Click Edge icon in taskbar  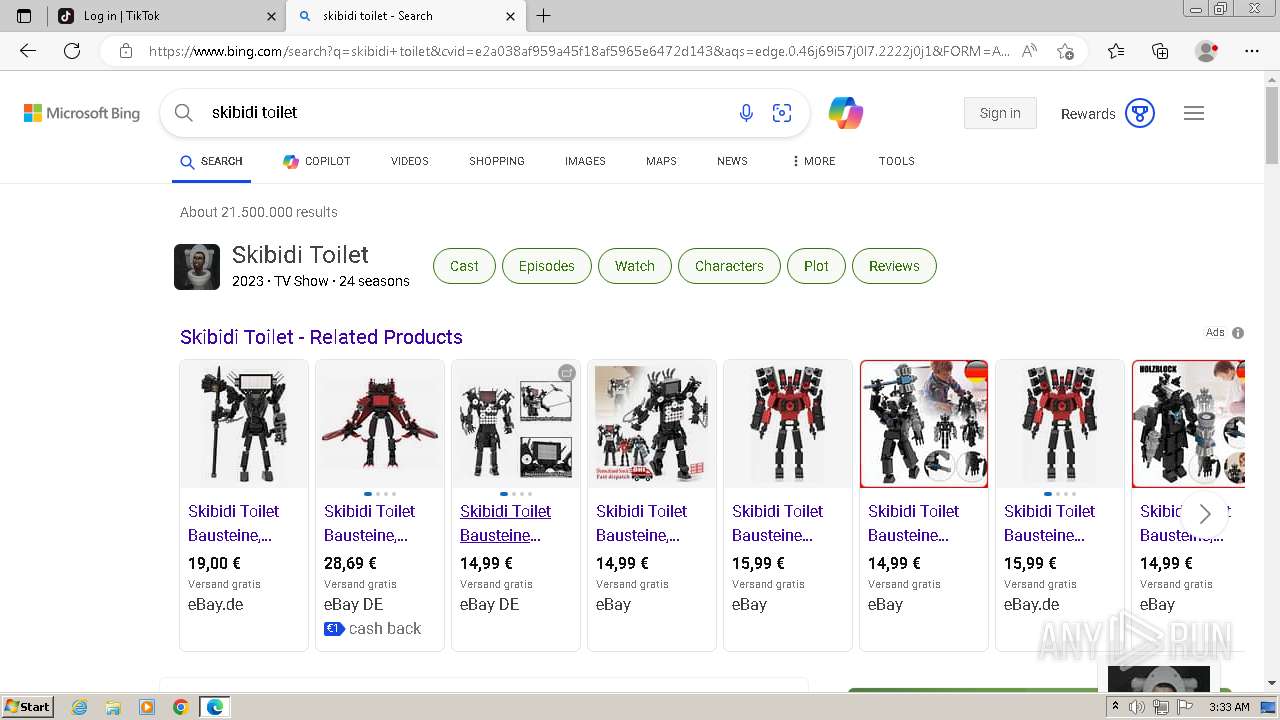tap(214, 707)
